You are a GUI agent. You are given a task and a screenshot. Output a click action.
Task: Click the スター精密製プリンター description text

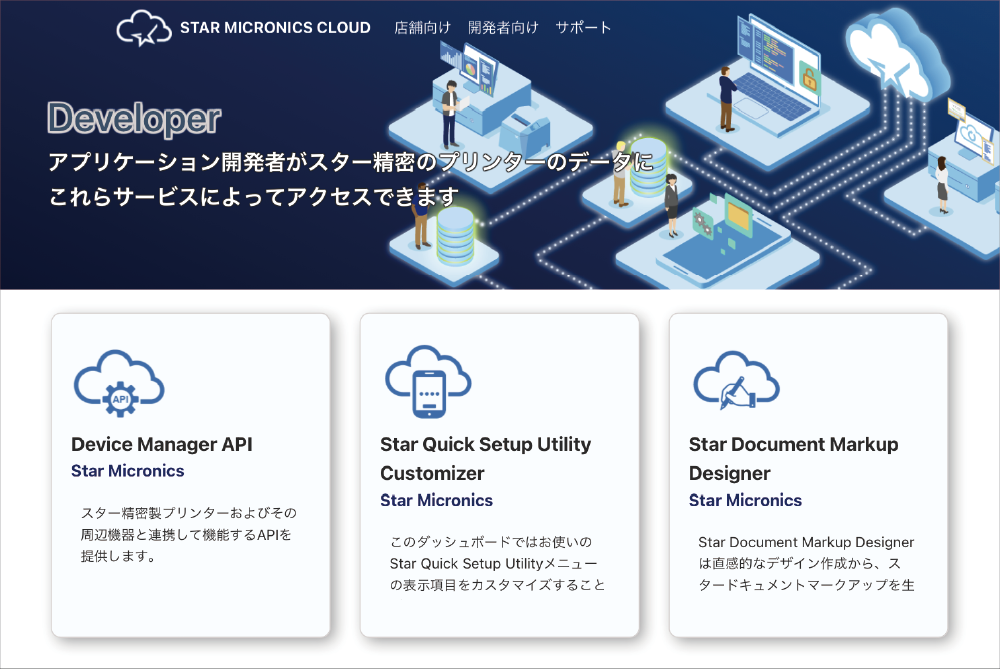tap(189, 534)
